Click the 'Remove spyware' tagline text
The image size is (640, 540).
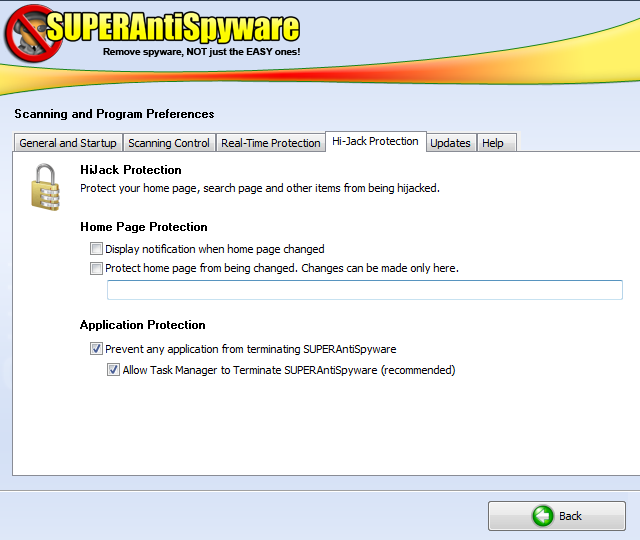pos(201,51)
